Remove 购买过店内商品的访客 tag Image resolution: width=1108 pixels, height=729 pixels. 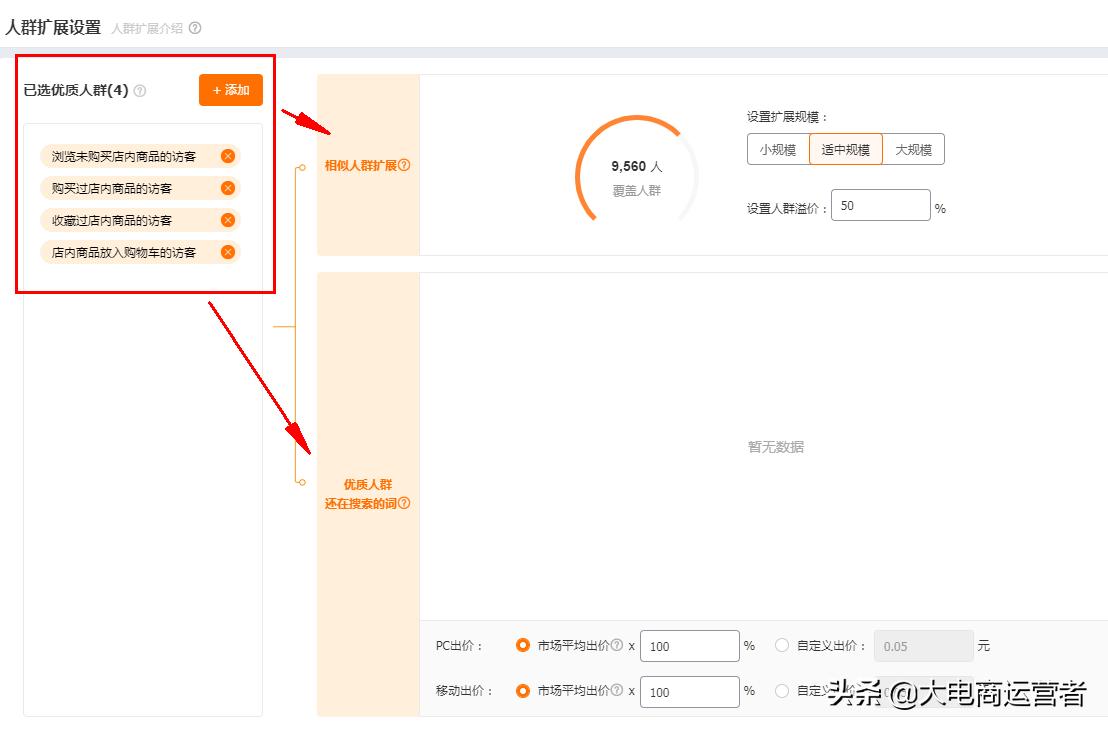228,188
